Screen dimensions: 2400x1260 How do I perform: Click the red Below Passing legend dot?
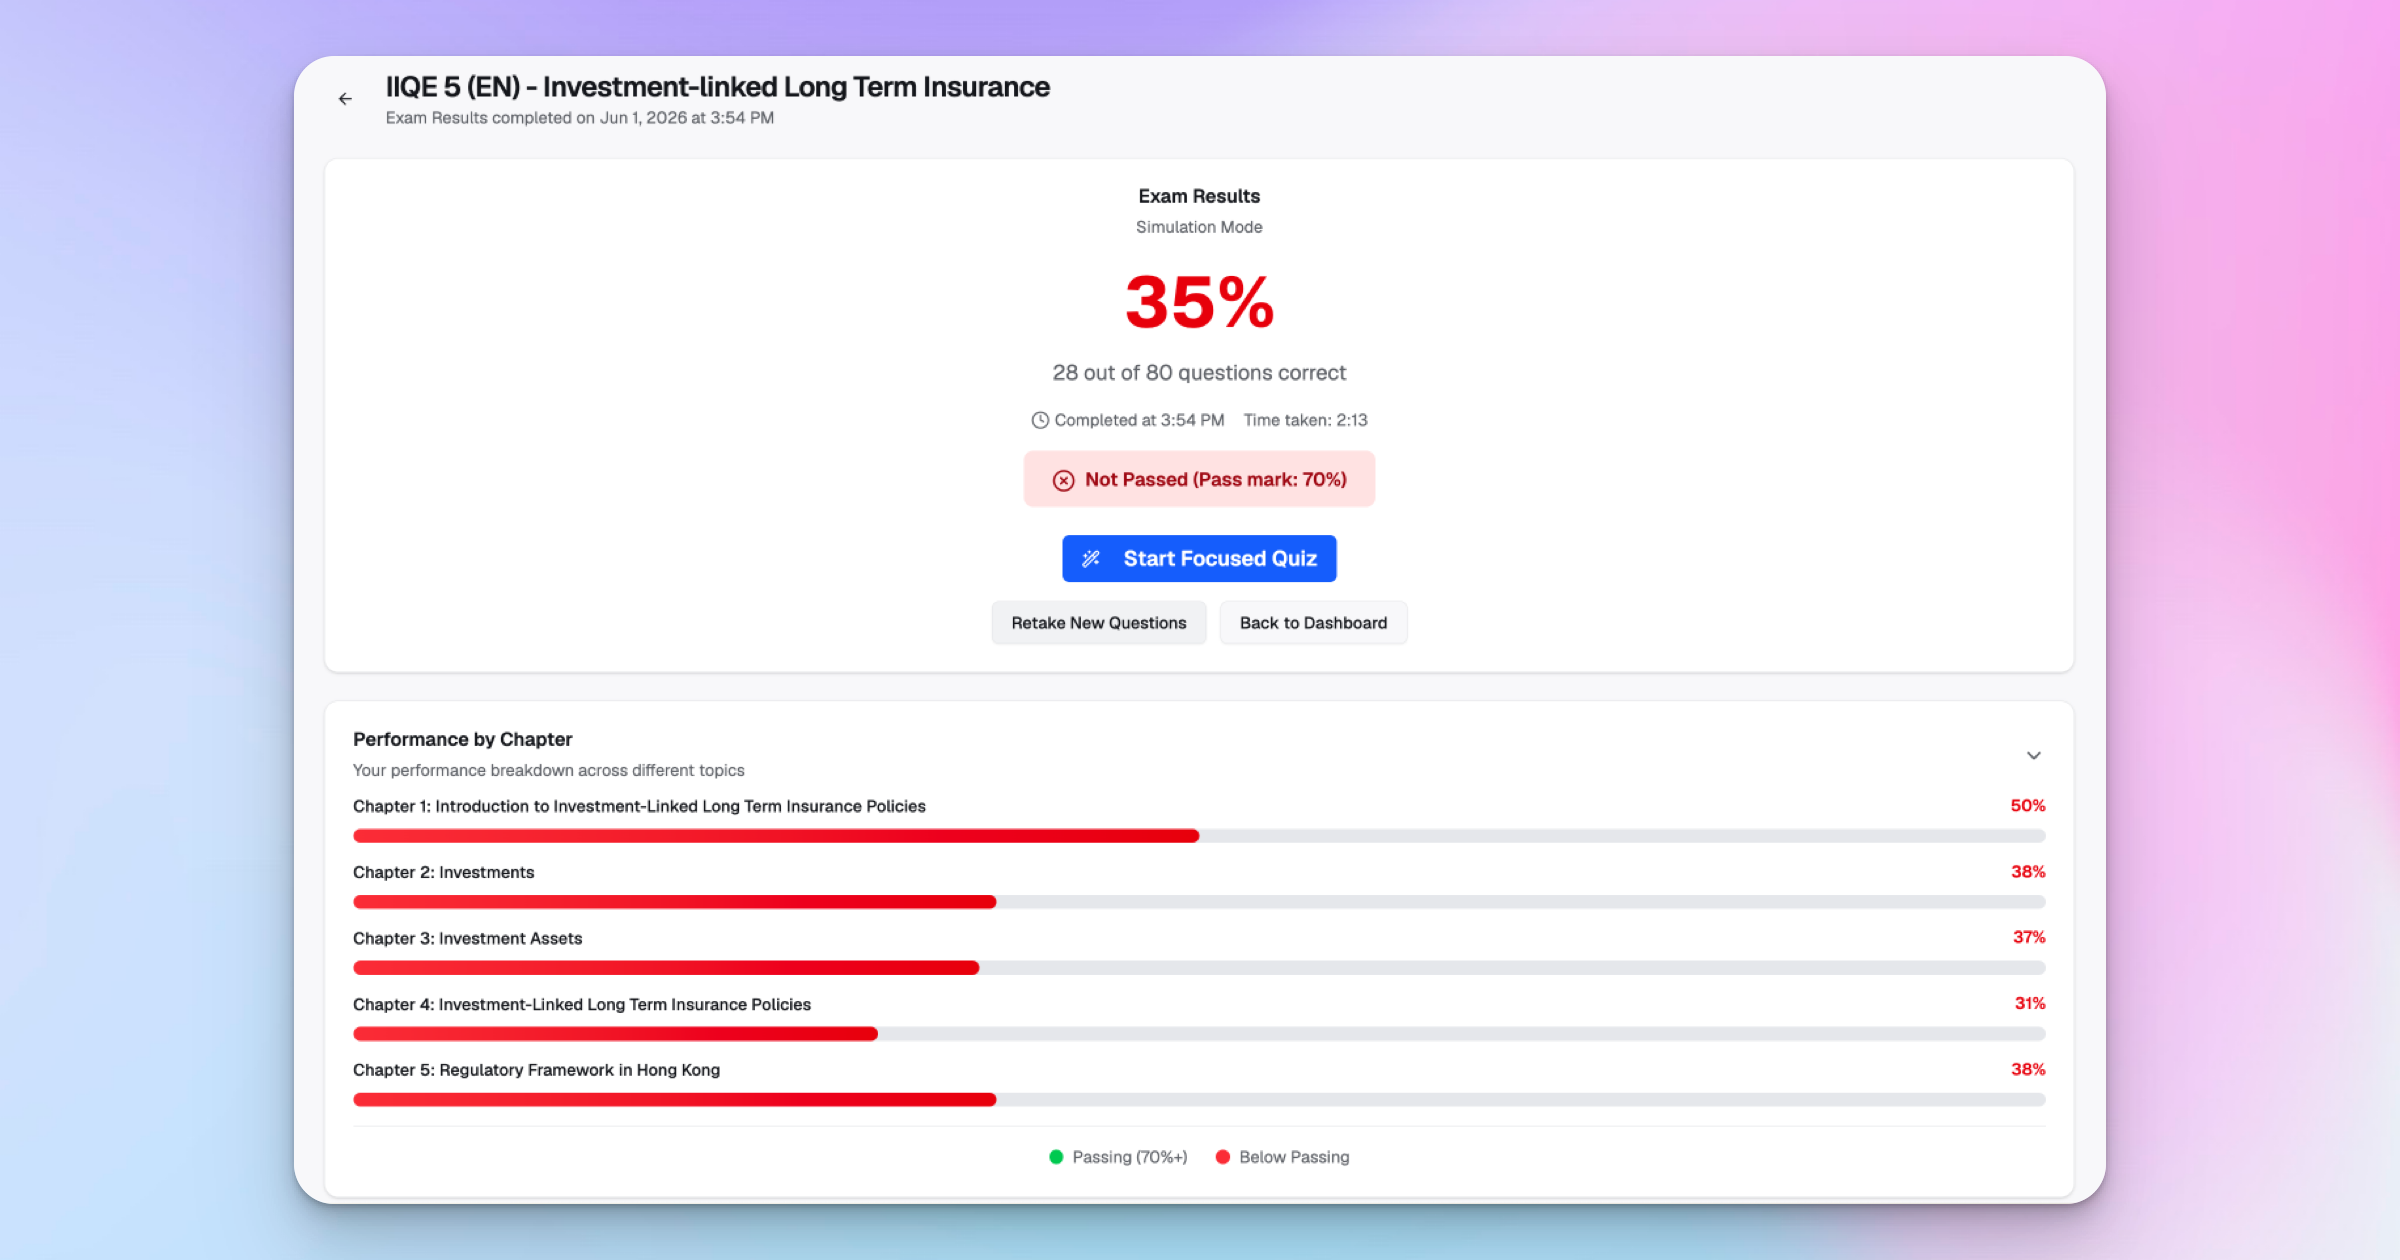[1223, 1157]
